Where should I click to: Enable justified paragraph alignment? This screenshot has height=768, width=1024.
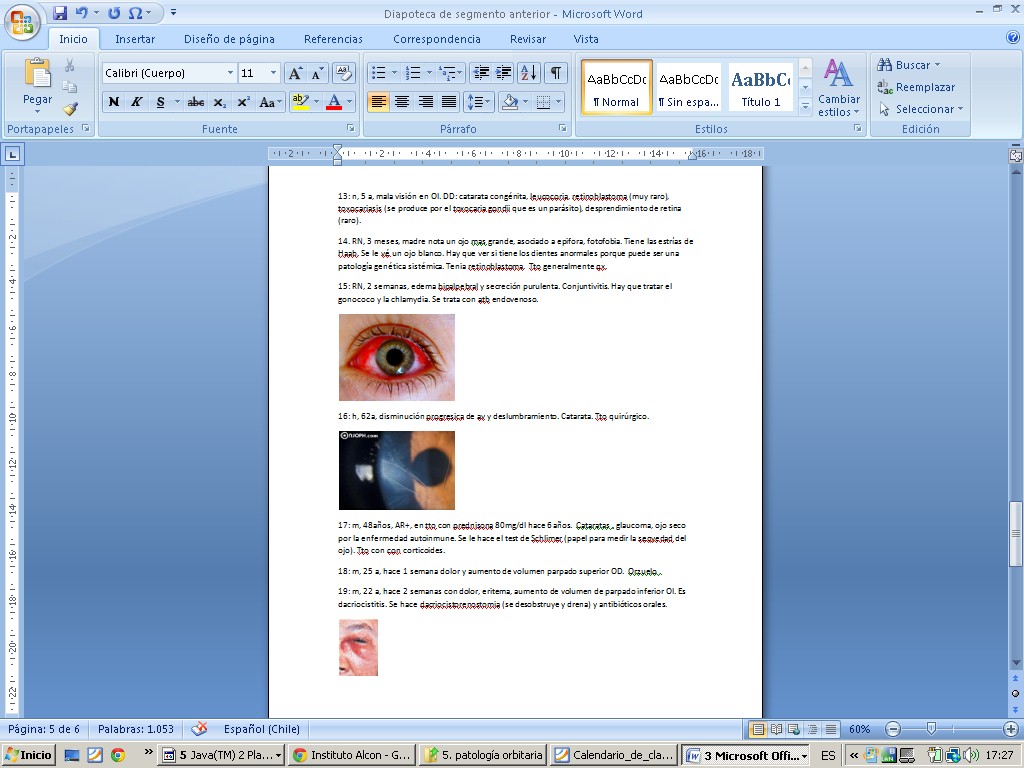point(449,102)
